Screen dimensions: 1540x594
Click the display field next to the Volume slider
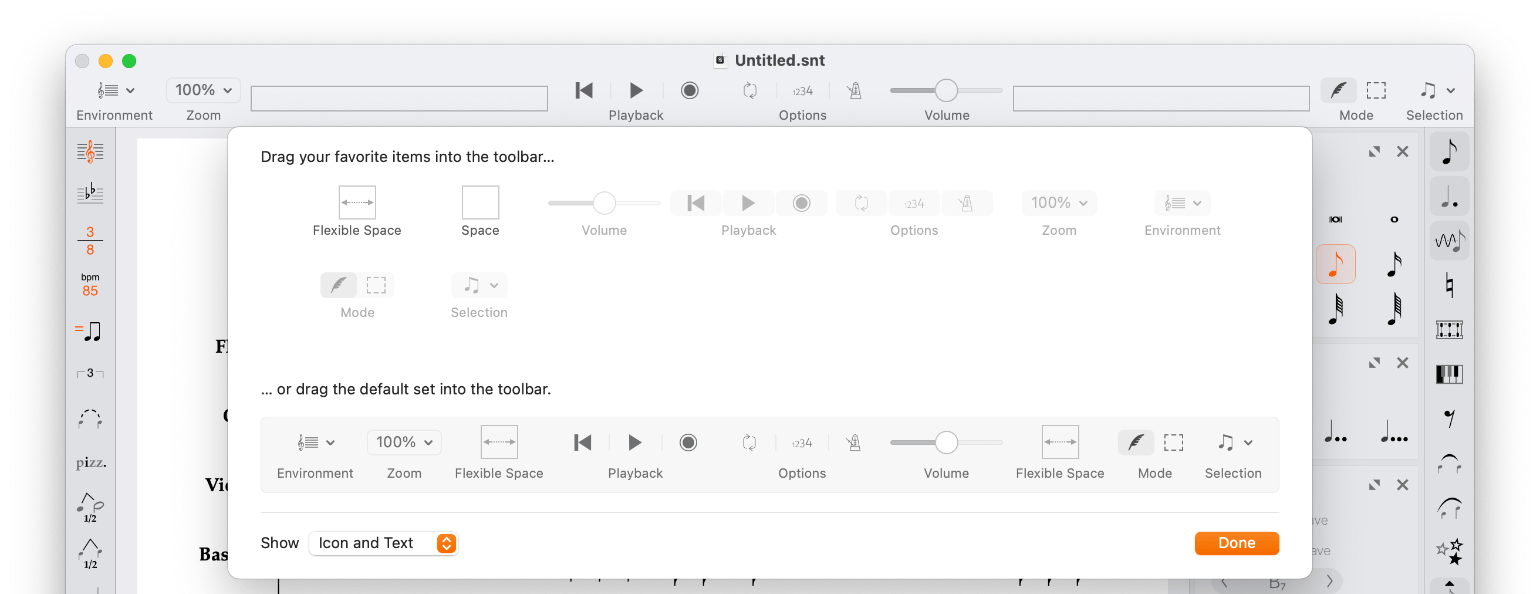[1161, 98]
